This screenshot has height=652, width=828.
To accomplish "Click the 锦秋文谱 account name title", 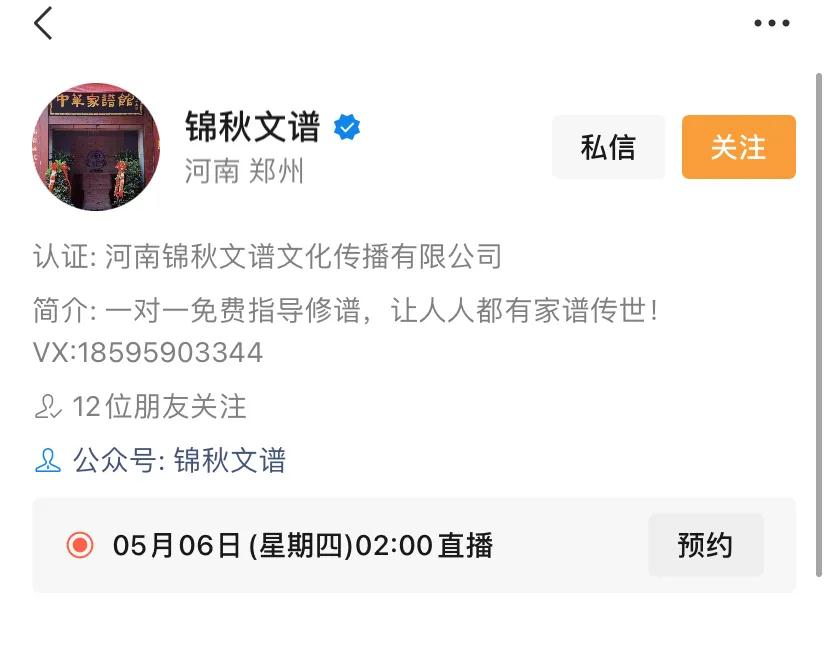I will pyautogui.click(x=252, y=127).
